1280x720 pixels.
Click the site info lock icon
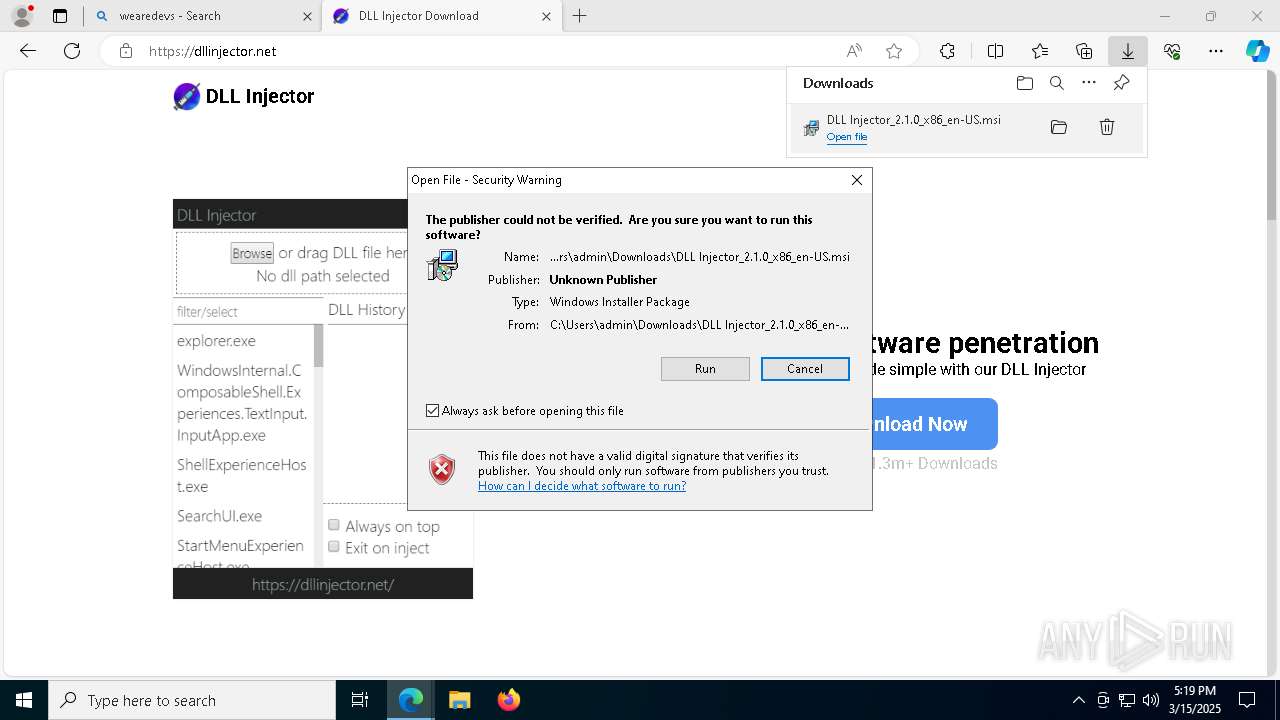pyautogui.click(x=126, y=51)
